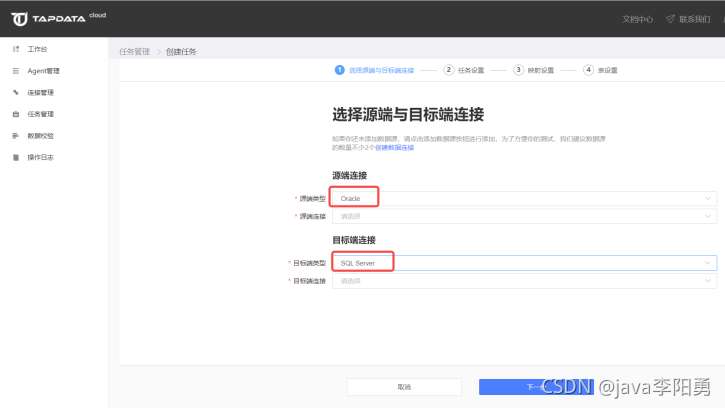Image resolution: width=725 pixels, height=408 pixels.
Task: Click the Agent管理 sidebar icon
Action: click(16, 71)
